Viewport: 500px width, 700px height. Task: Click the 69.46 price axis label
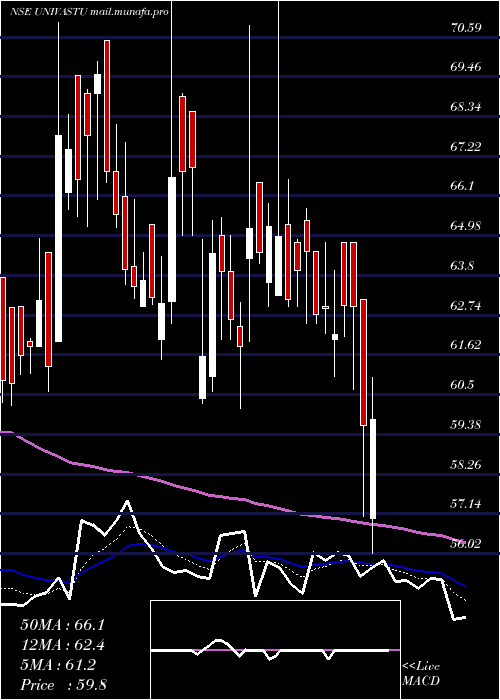pyautogui.click(x=466, y=67)
